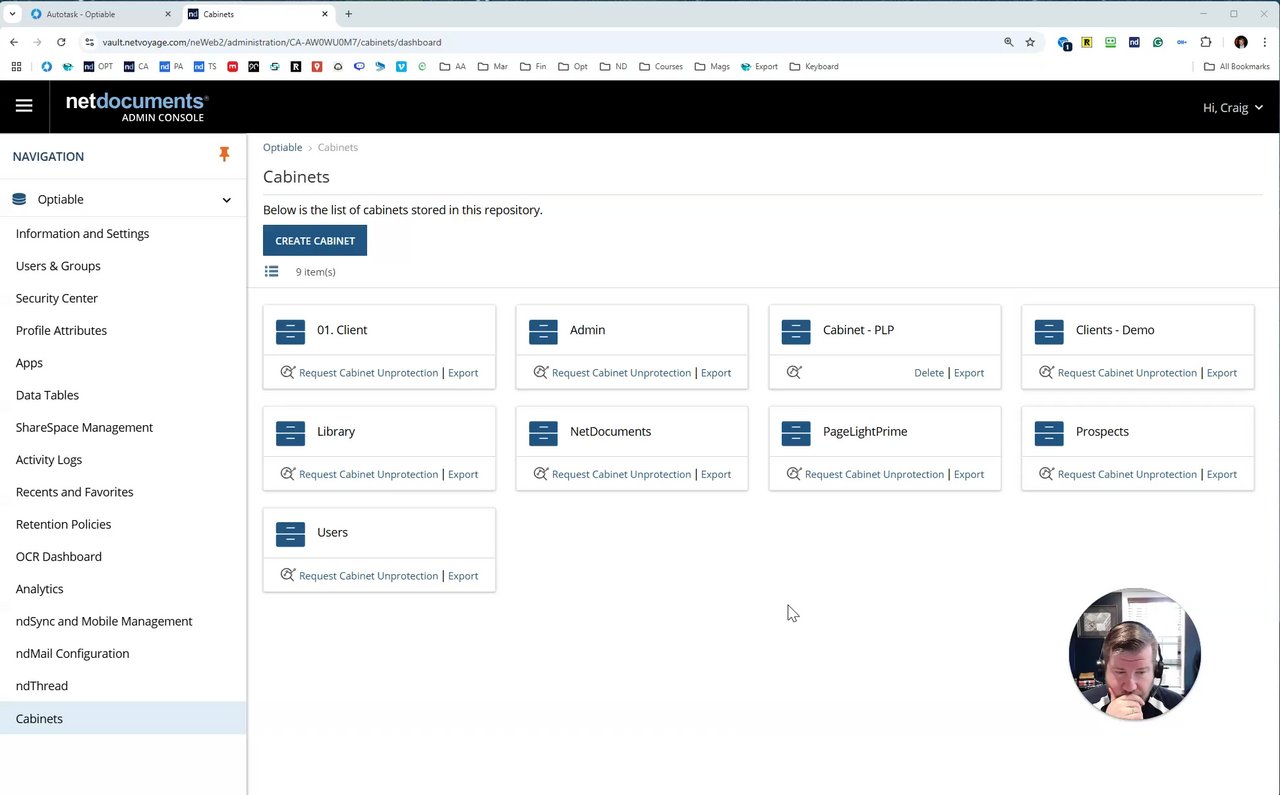
Task: Open the Security Center page
Action: (57, 298)
